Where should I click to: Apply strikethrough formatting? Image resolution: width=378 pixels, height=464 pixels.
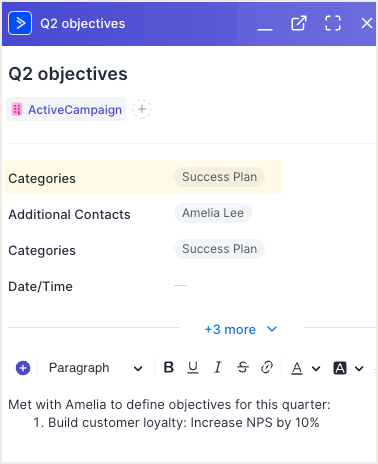coord(243,367)
